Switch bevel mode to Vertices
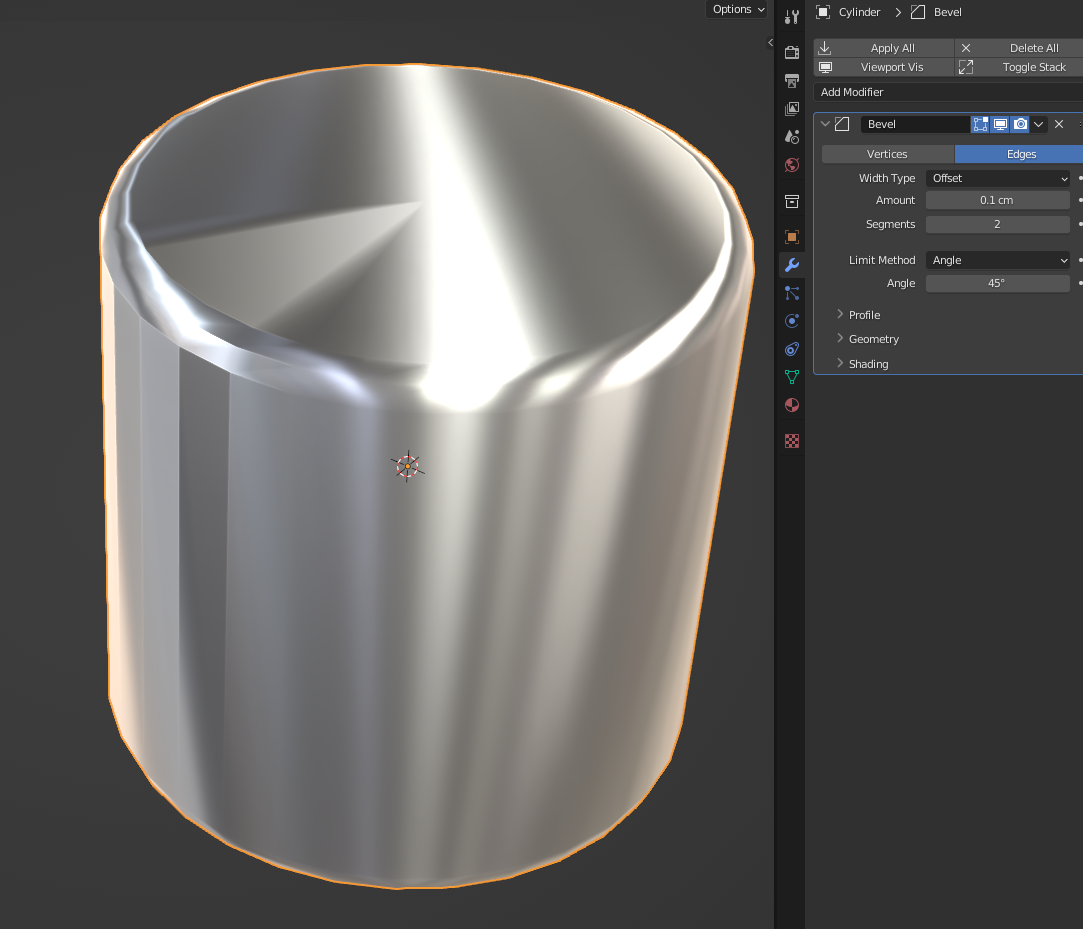 887,154
